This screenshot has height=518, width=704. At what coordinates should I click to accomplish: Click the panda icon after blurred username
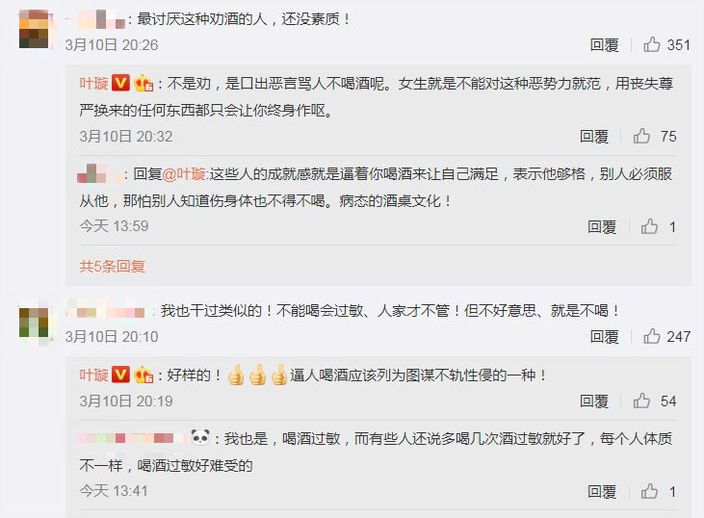[x=200, y=436]
